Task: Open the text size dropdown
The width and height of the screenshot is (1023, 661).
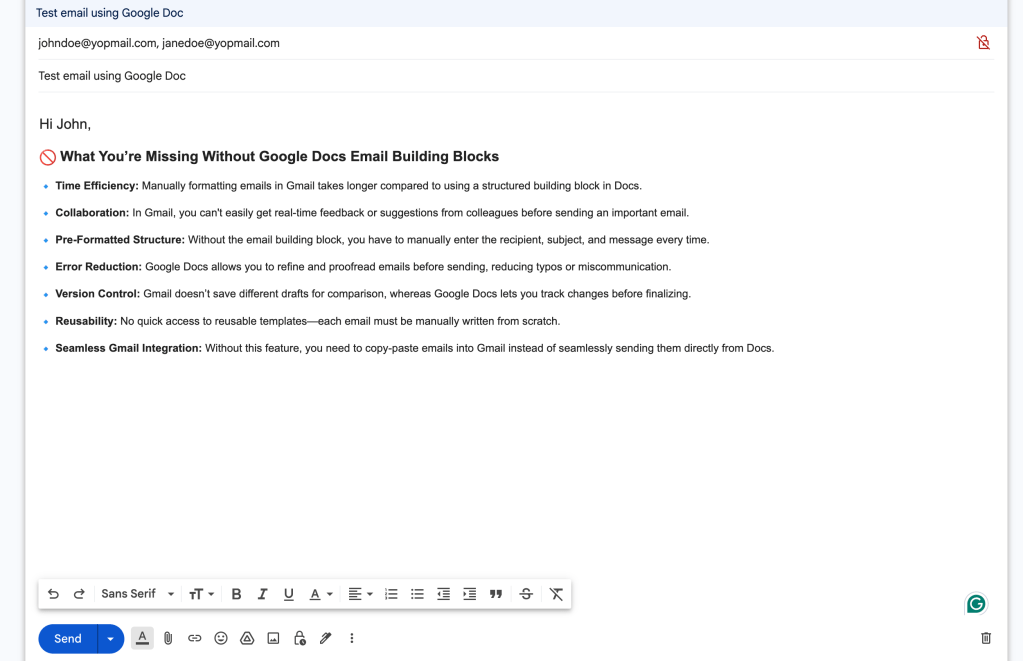Action: (x=200, y=593)
